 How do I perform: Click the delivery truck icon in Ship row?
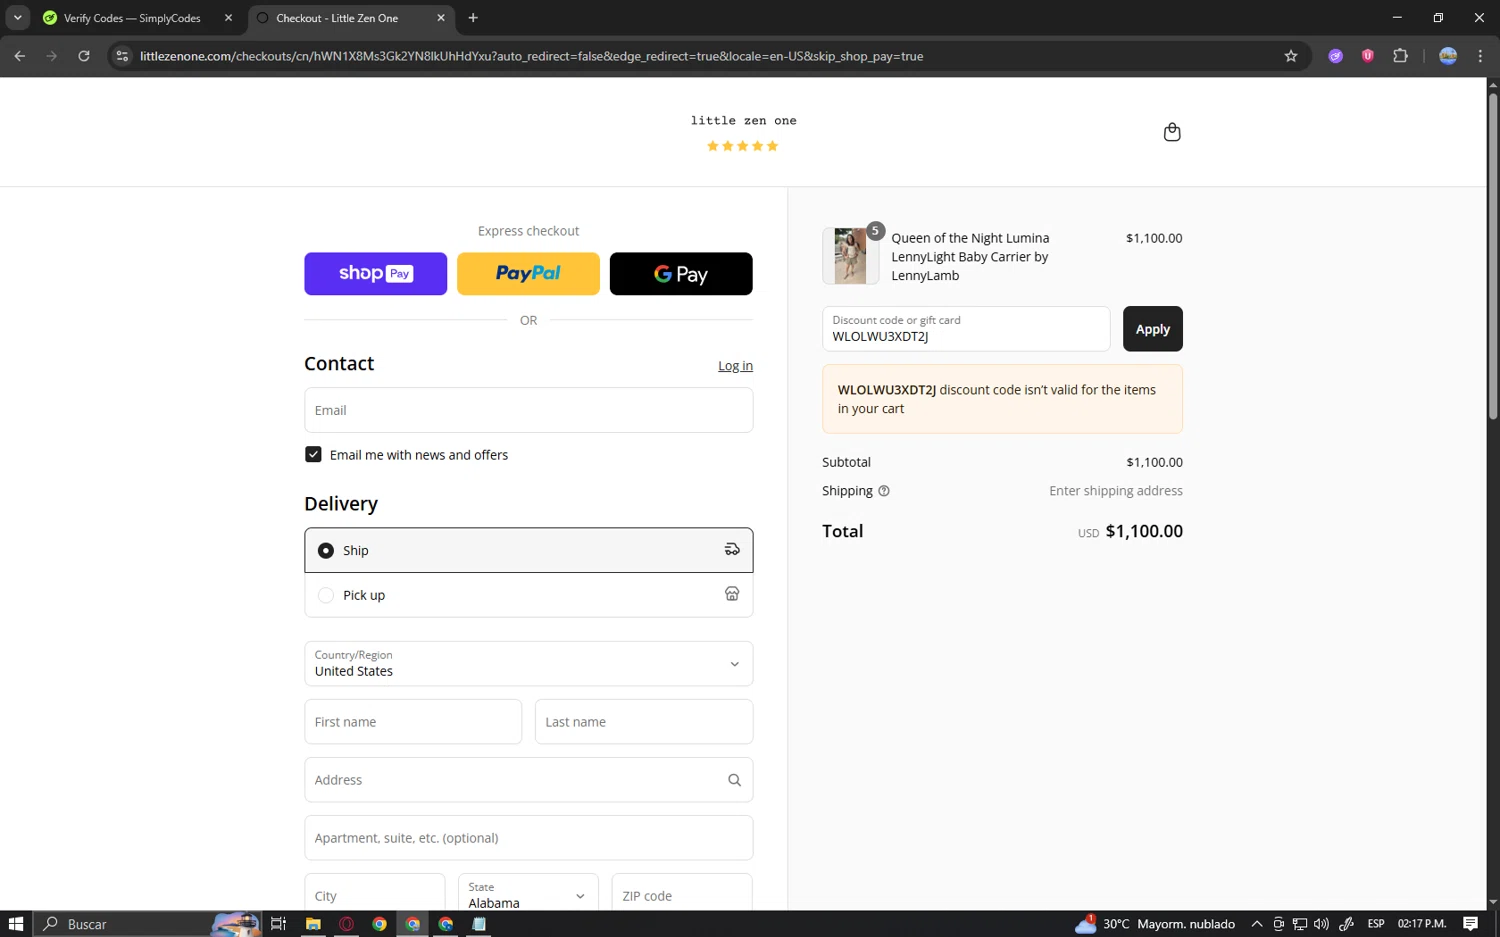point(732,549)
